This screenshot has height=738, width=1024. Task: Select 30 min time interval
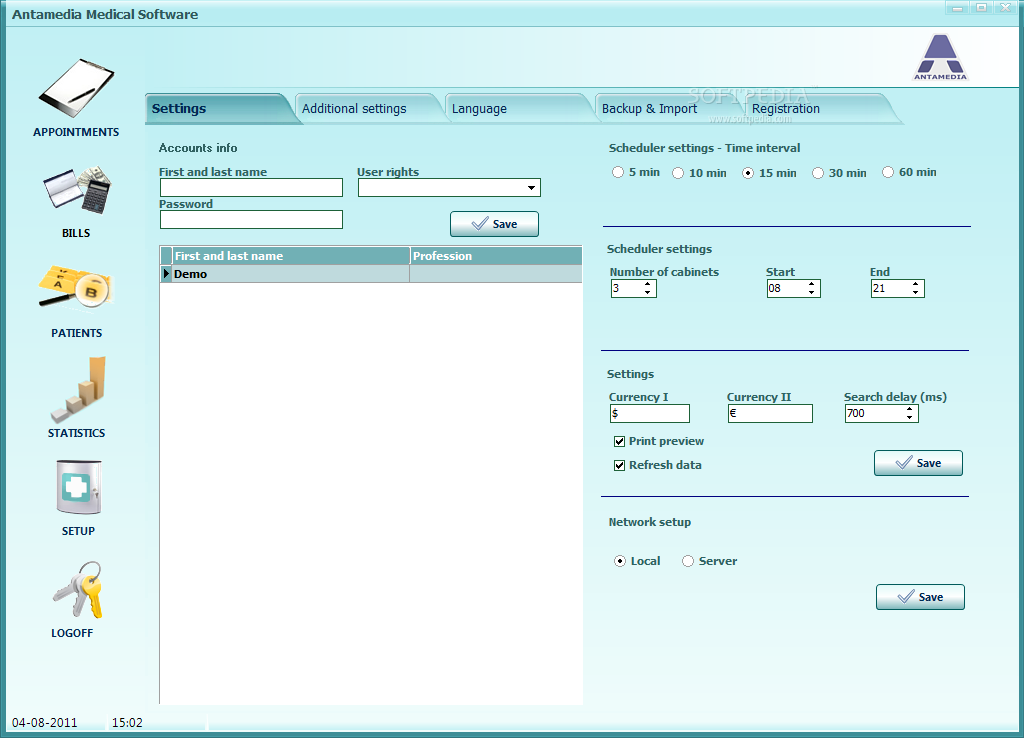click(818, 173)
